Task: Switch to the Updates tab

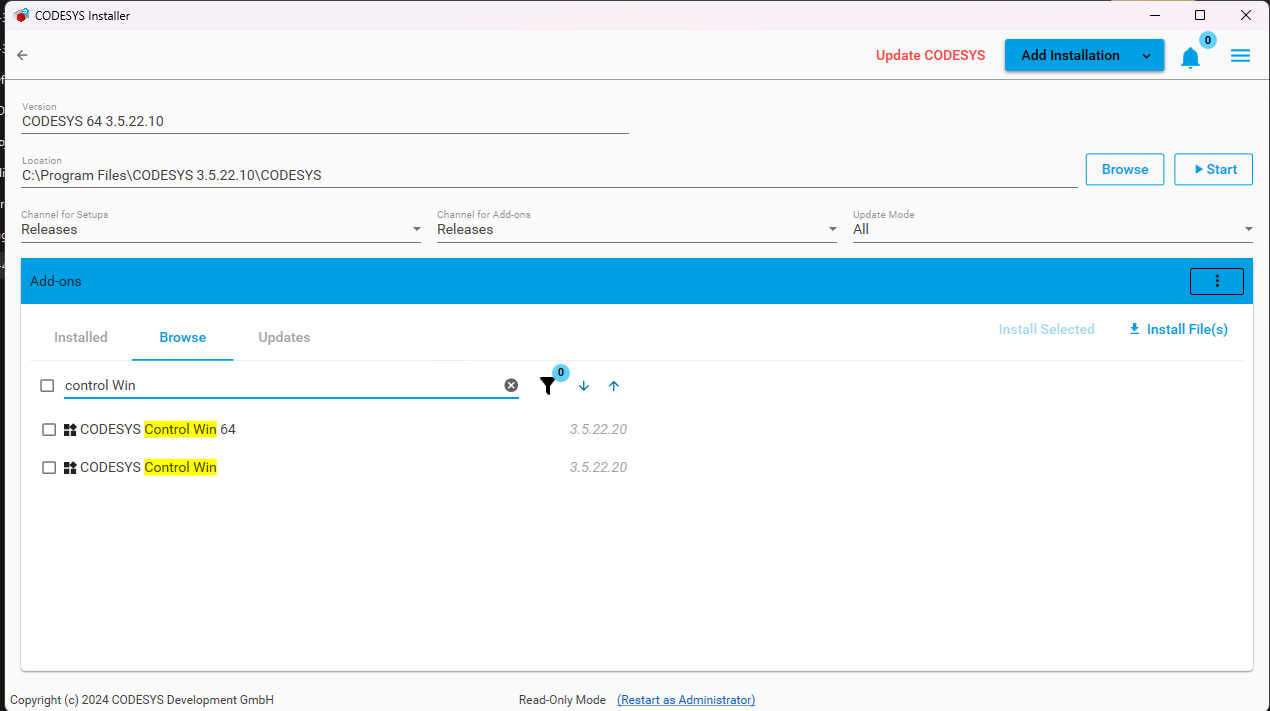Action: pyautogui.click(x=284, y=337)
